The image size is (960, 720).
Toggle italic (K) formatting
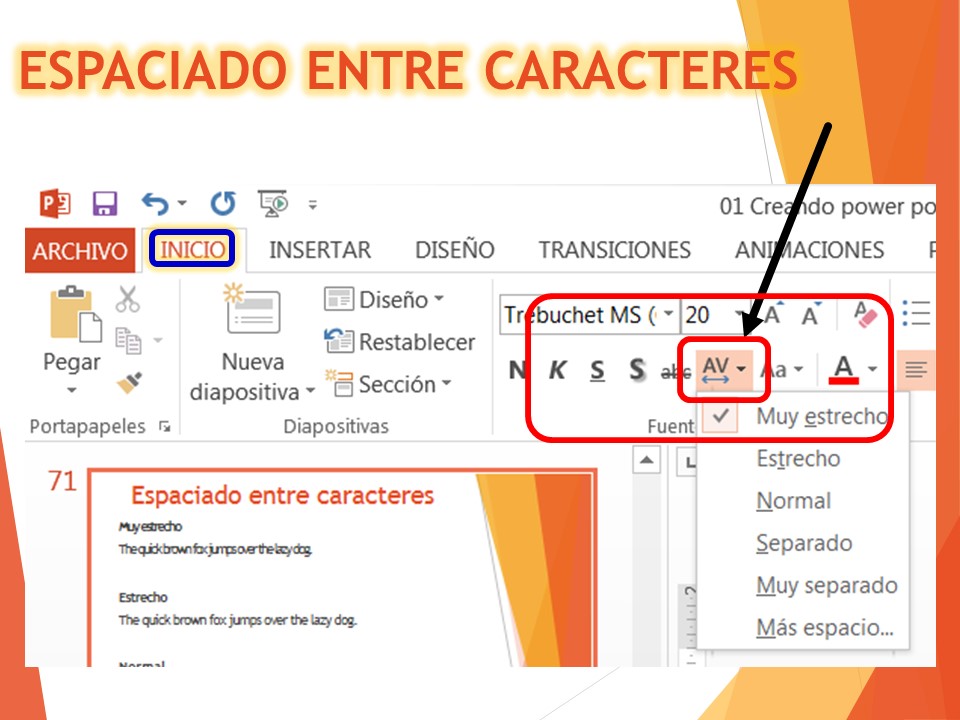pos(557,370)
